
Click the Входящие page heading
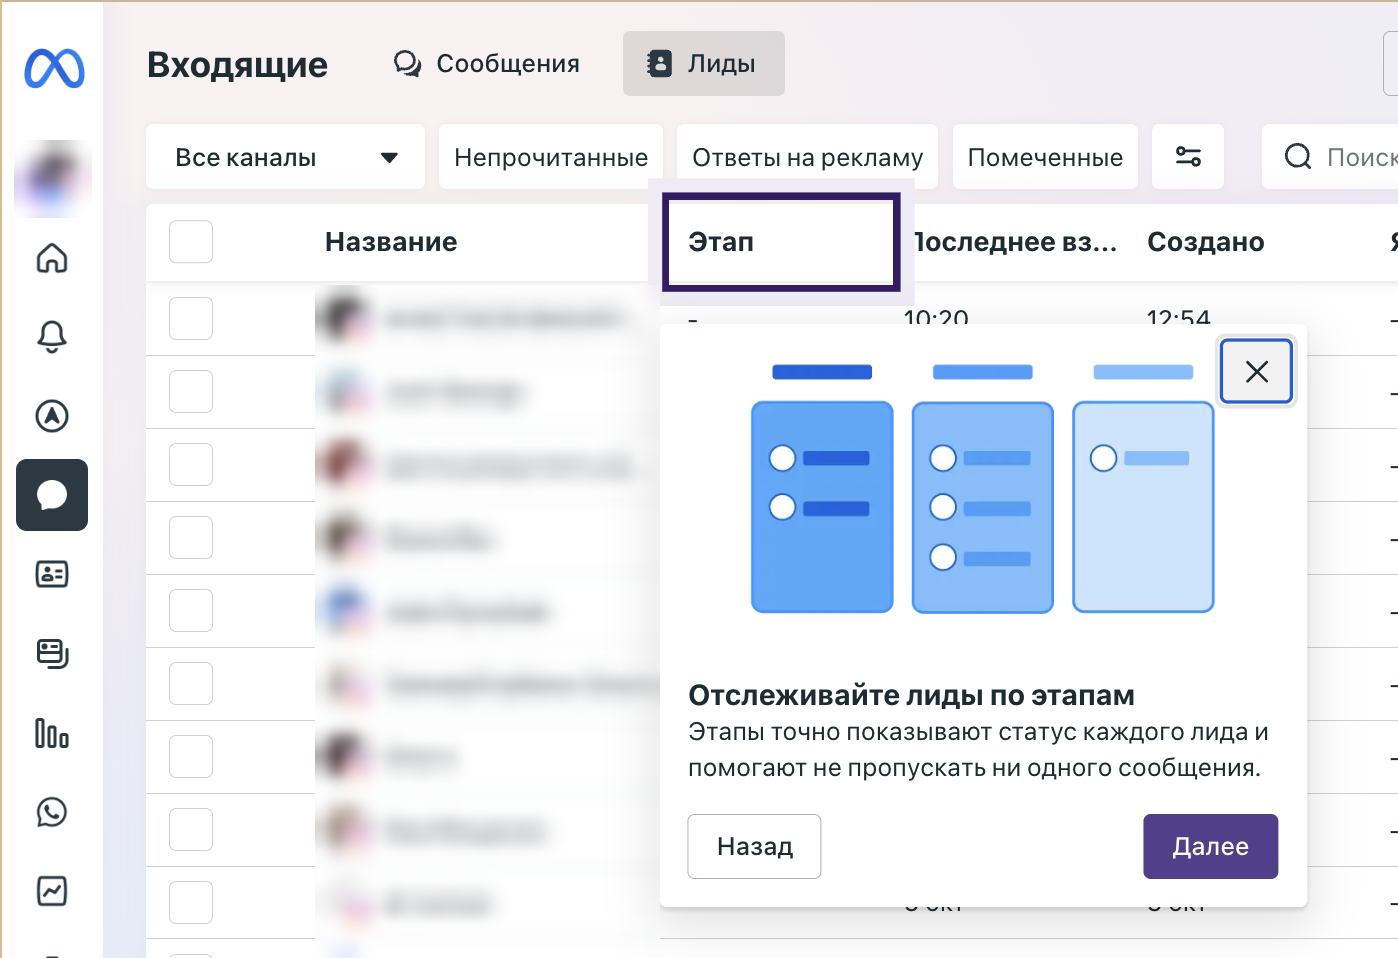(237, 65)
